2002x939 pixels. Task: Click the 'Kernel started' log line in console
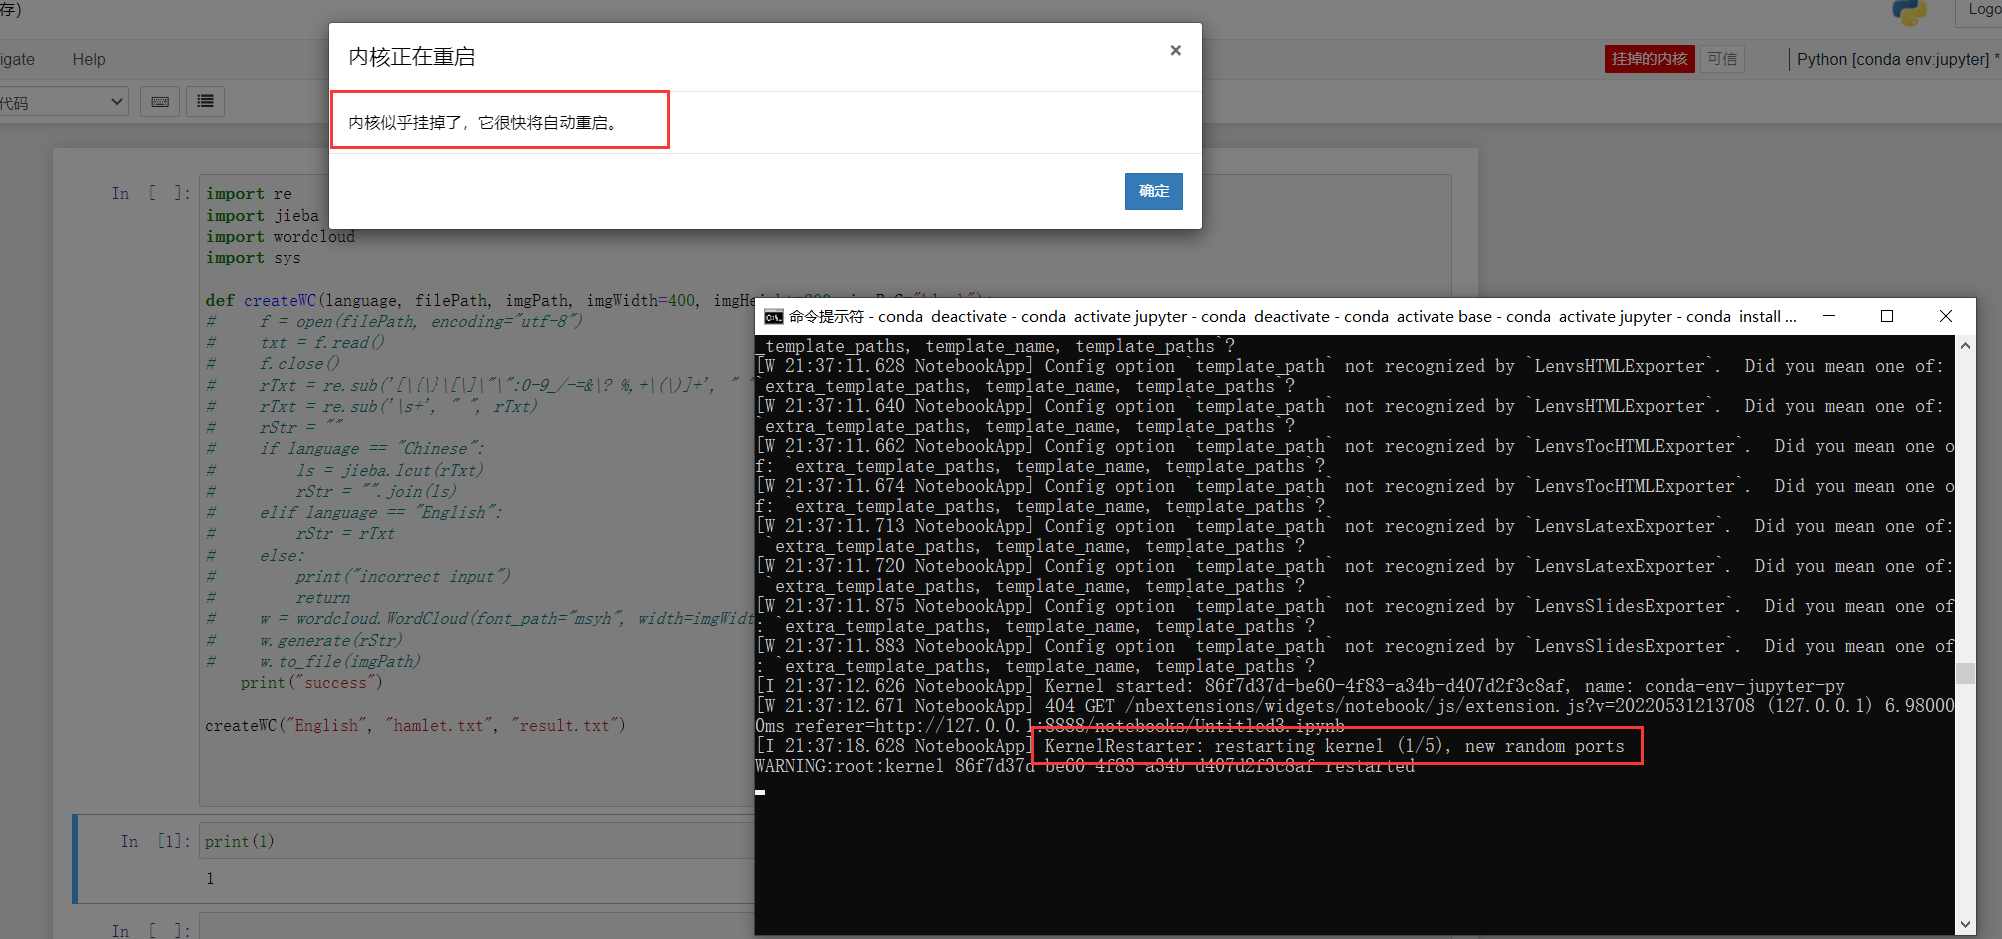click(1300, 686)
